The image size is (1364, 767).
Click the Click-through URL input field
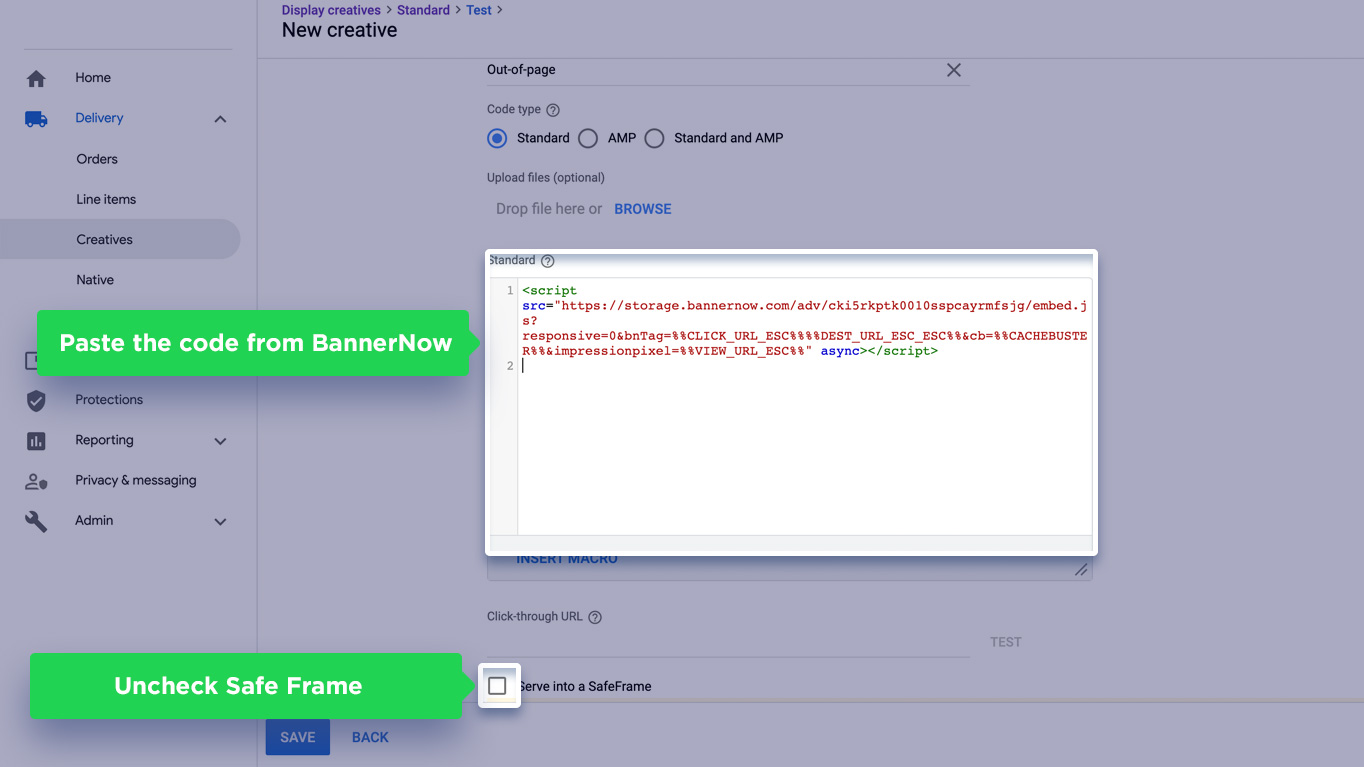[x=728, y=642]
